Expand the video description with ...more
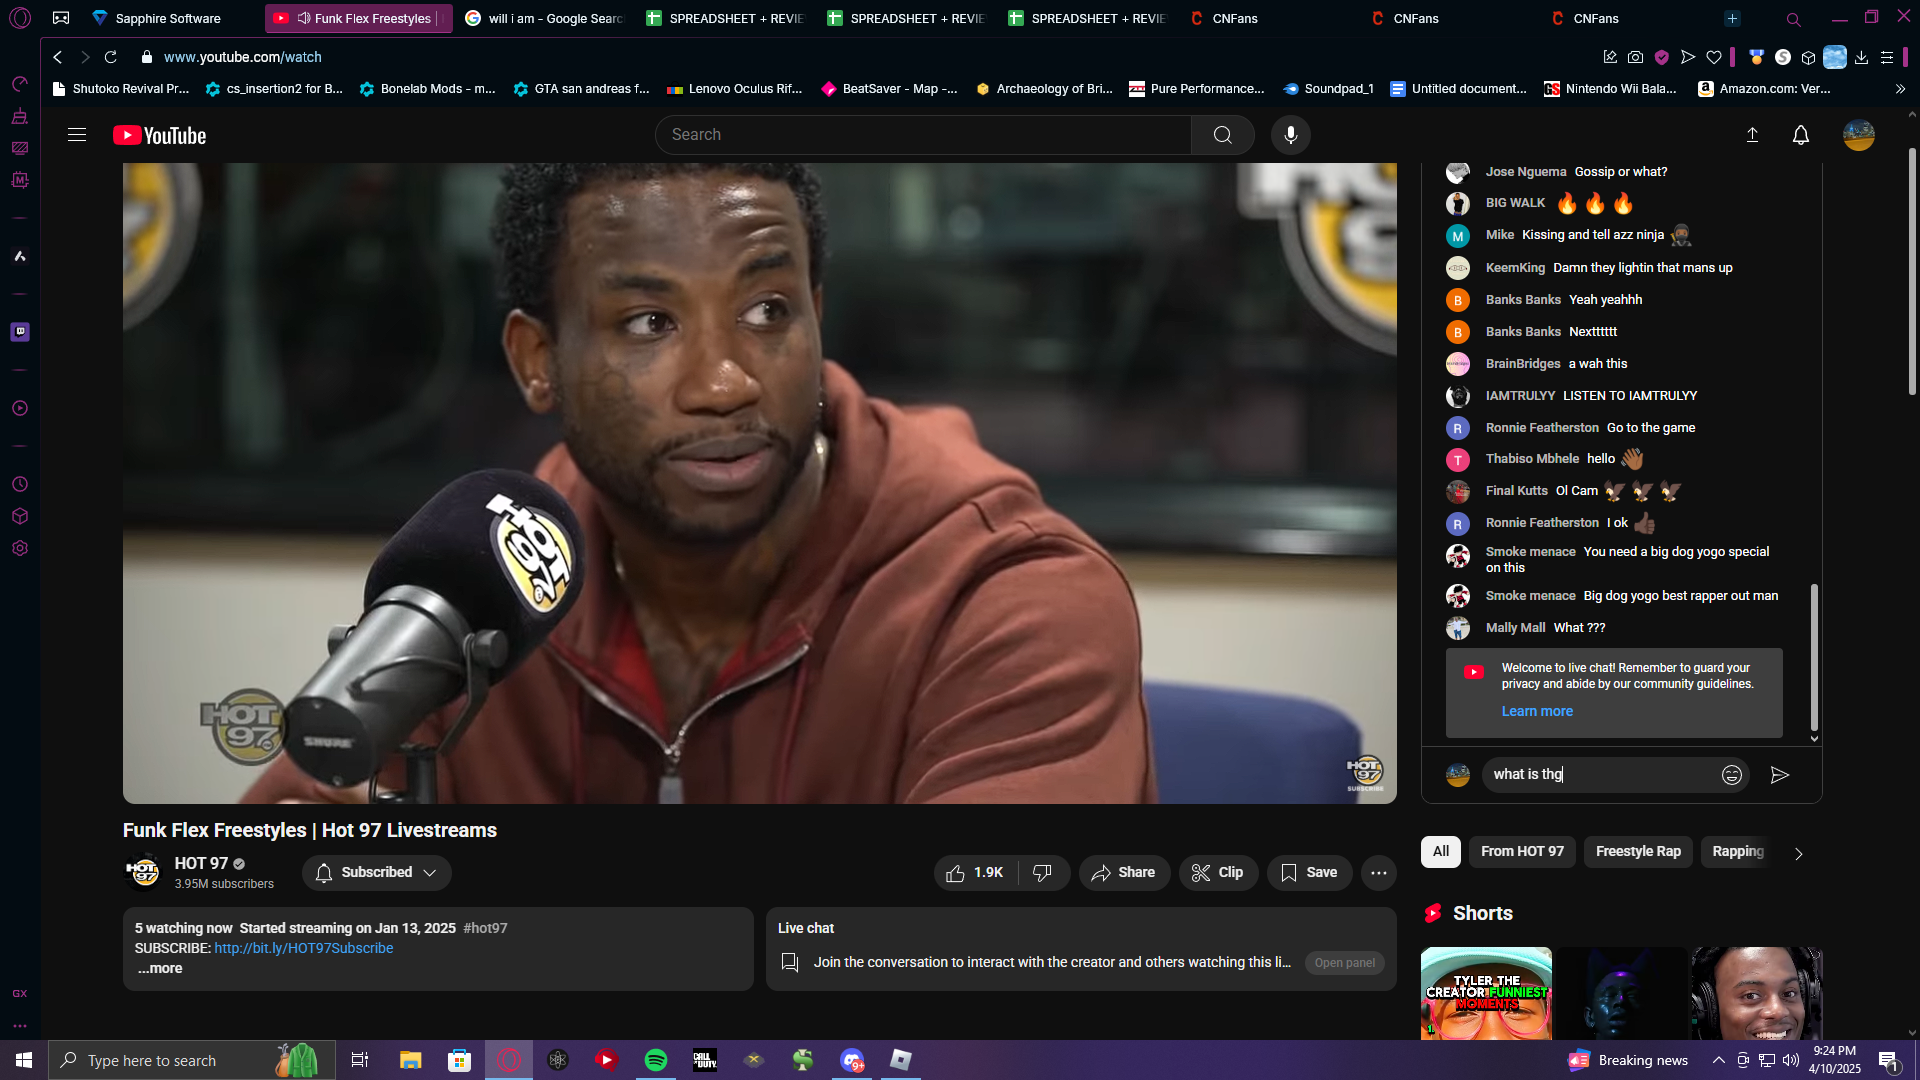1920x1080 pixels. click(160, 969)
